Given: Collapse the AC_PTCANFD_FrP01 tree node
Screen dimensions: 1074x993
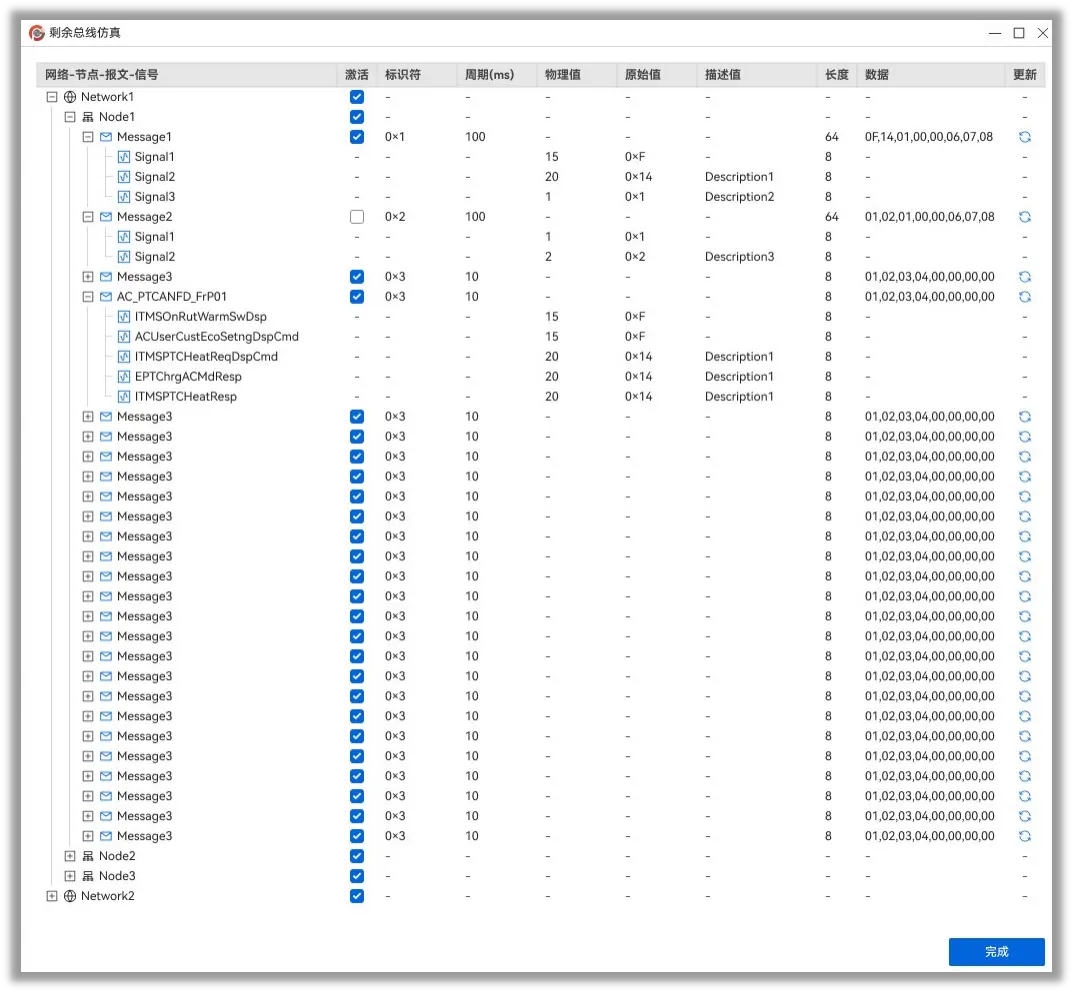Looking at the screenshot, I should coord(88,297).
